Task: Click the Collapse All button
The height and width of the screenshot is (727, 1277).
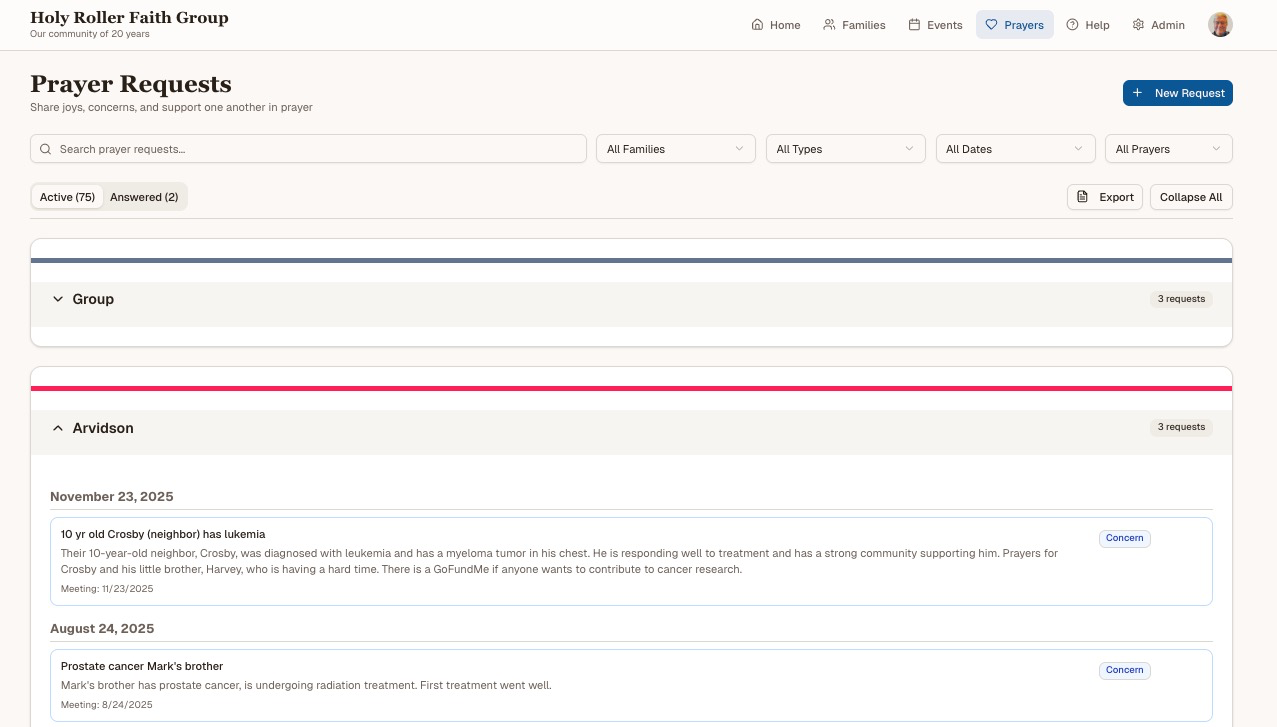Action: 1191,197
